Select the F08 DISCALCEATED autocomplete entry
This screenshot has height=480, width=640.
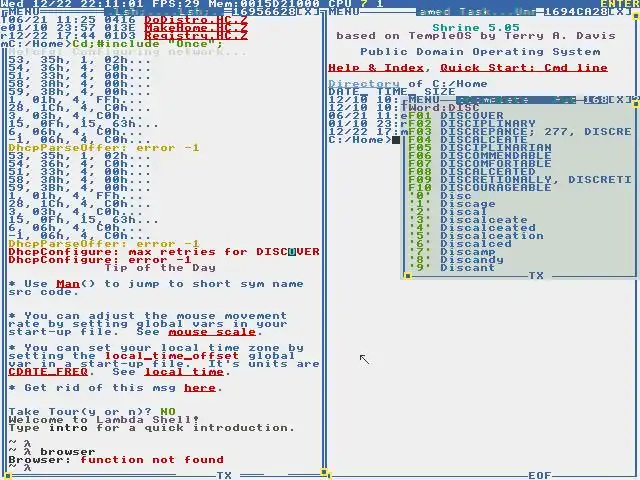472,172
